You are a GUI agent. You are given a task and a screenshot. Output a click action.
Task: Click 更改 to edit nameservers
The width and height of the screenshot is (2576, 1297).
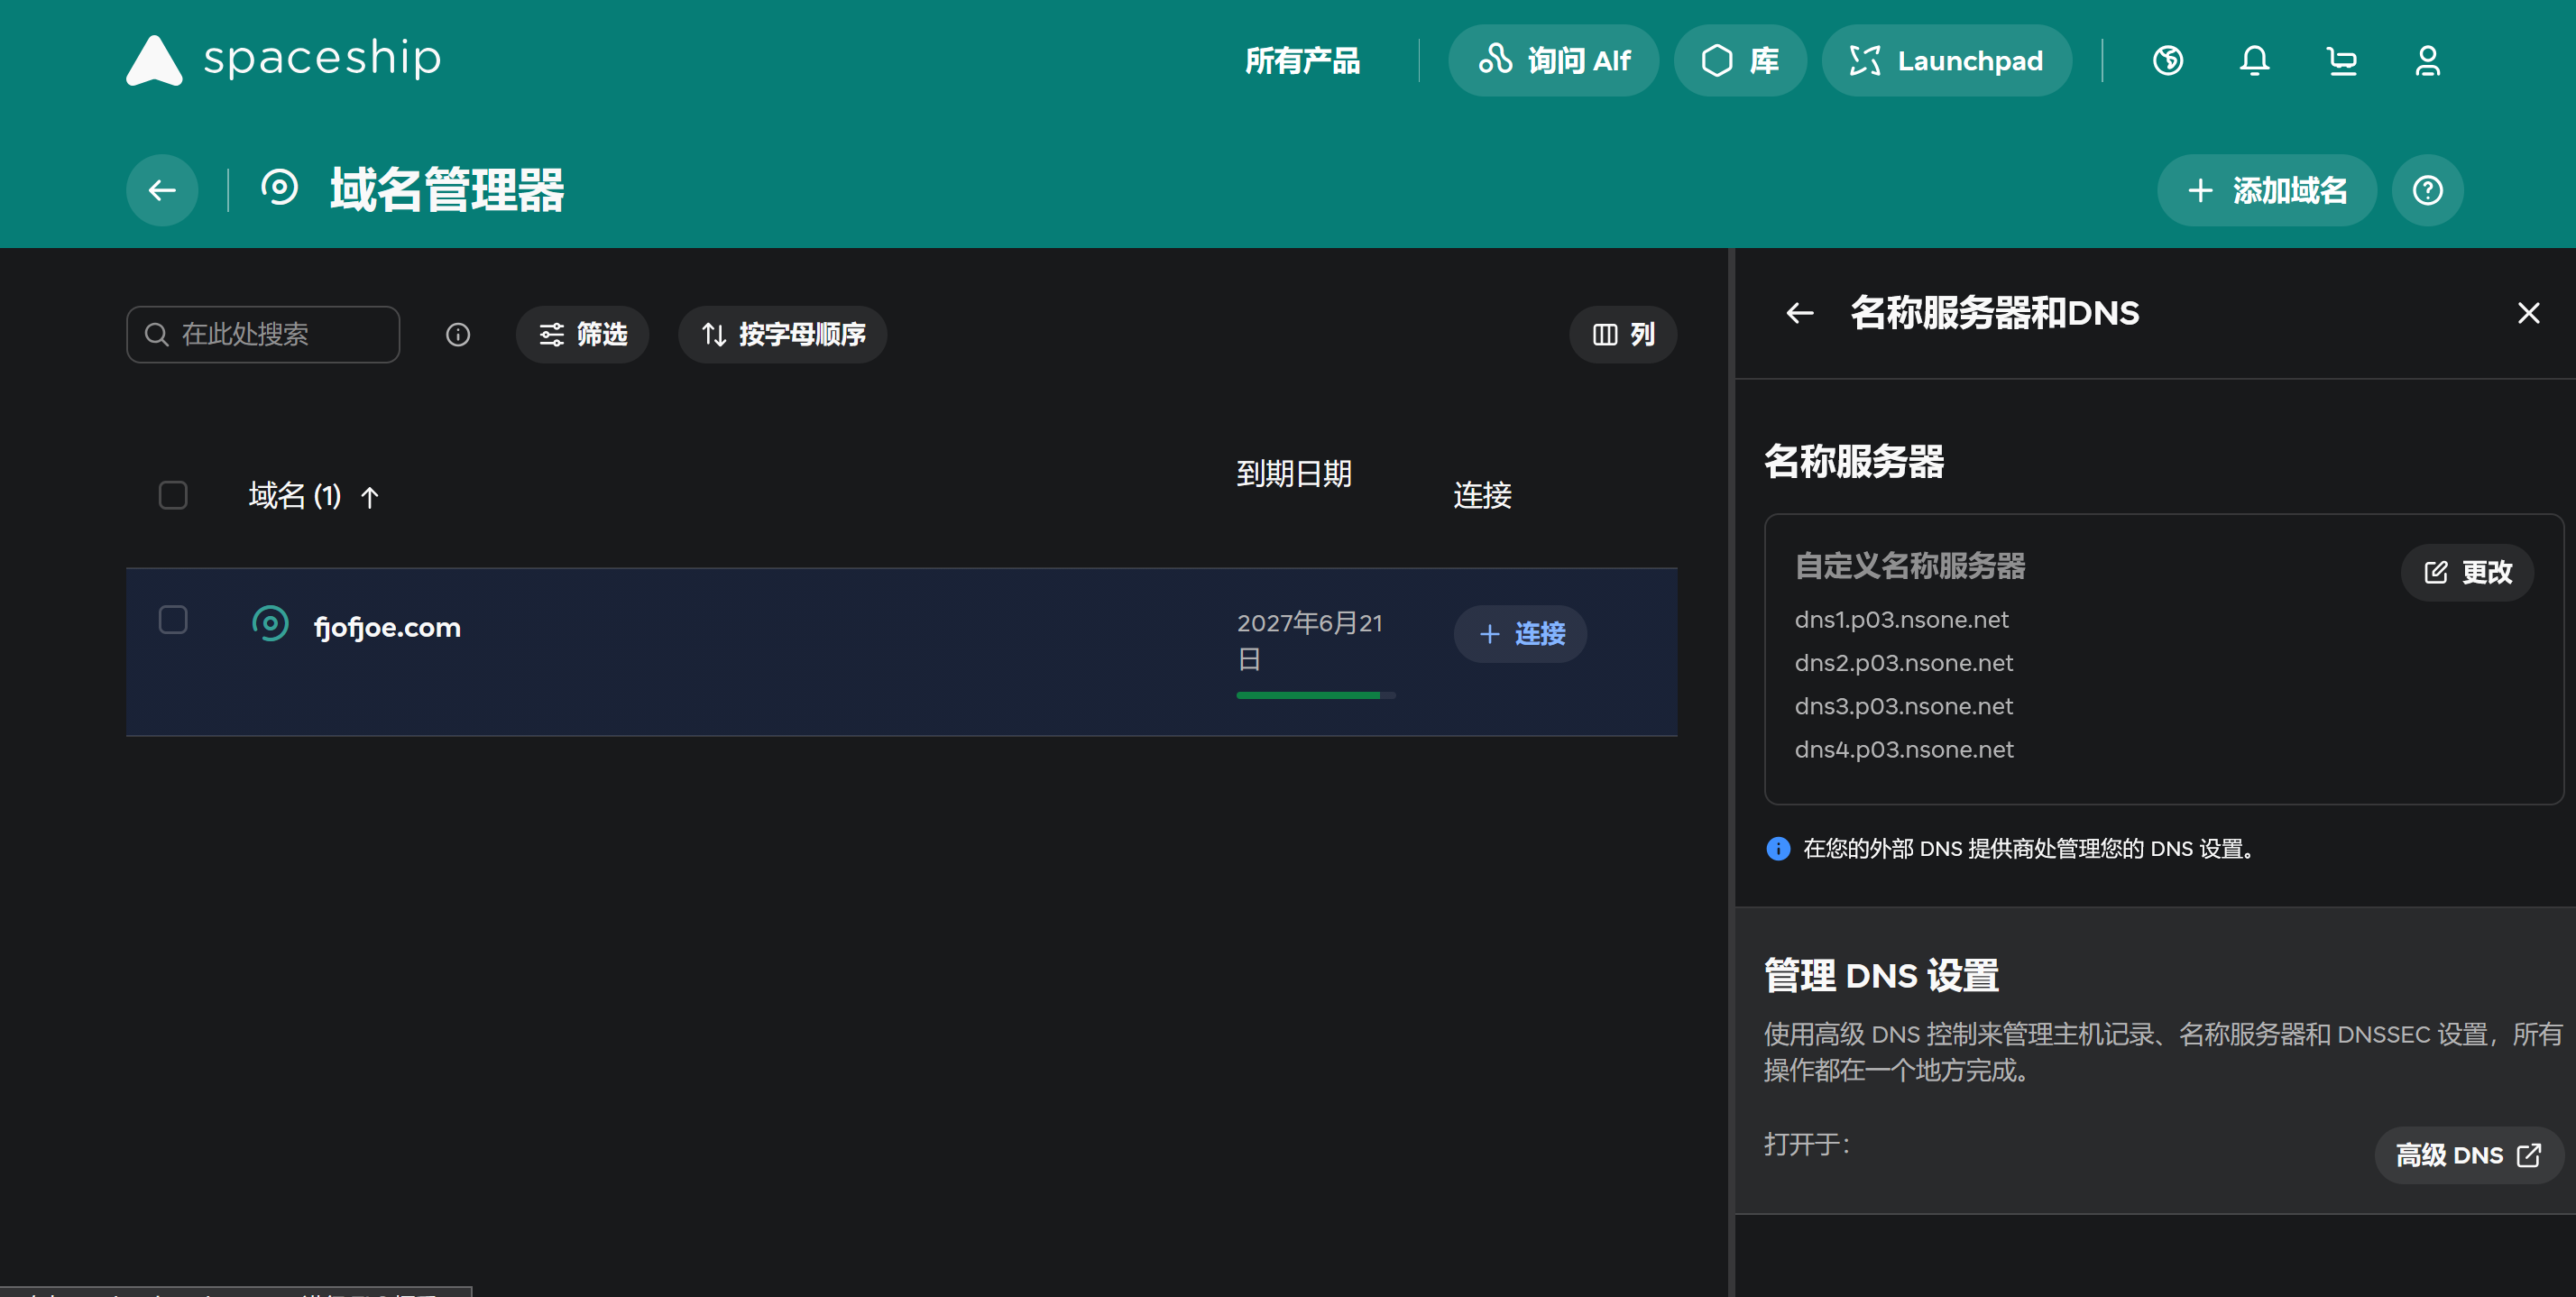[2467, 572]
